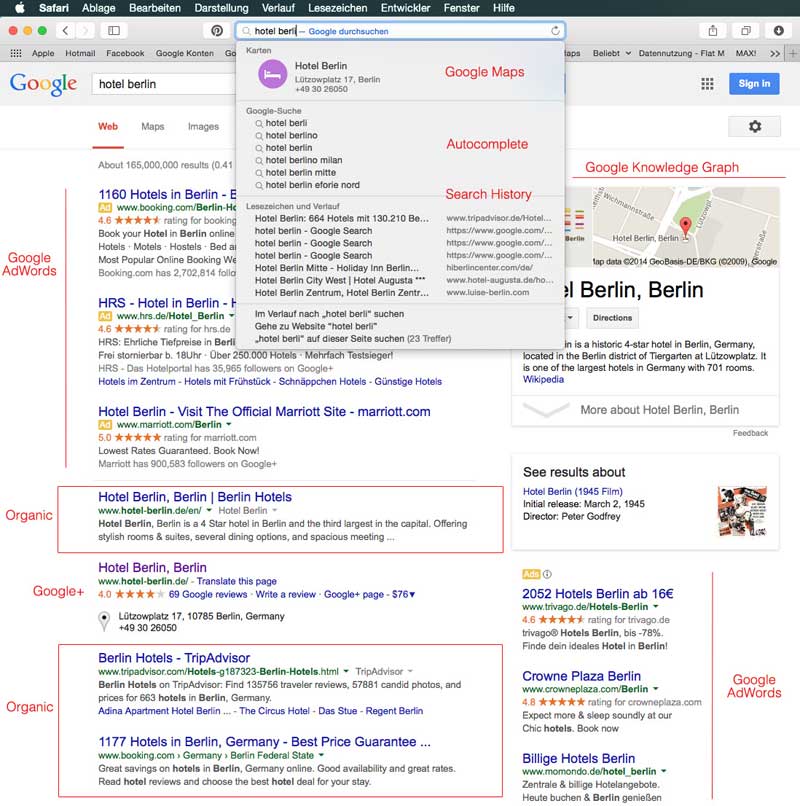The width and height of the screenshot is (800, 806).
Task: Select 'hotel berlin eforie nord' suggestion
Action: (313, 185)
